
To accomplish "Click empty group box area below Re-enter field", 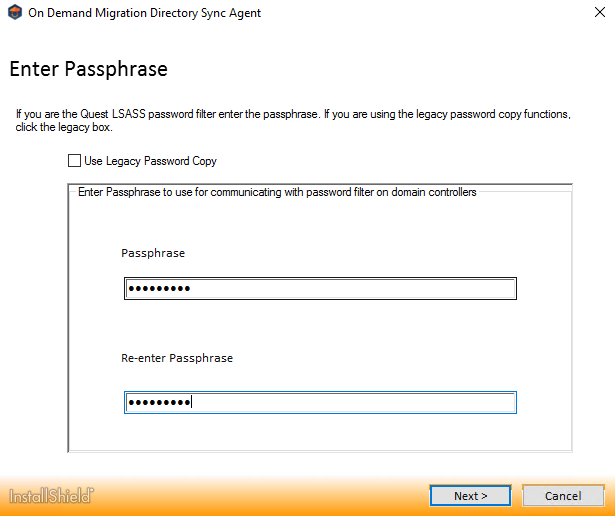I will pos(320,434).
